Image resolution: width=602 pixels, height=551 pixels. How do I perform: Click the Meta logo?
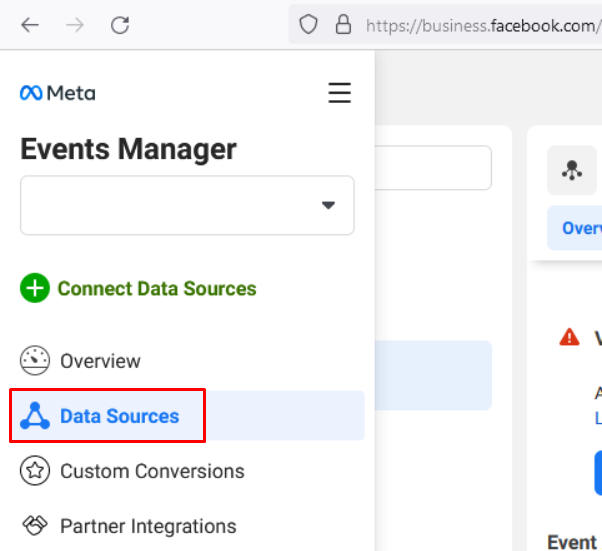pyautogui.click(x=57, y=93)
